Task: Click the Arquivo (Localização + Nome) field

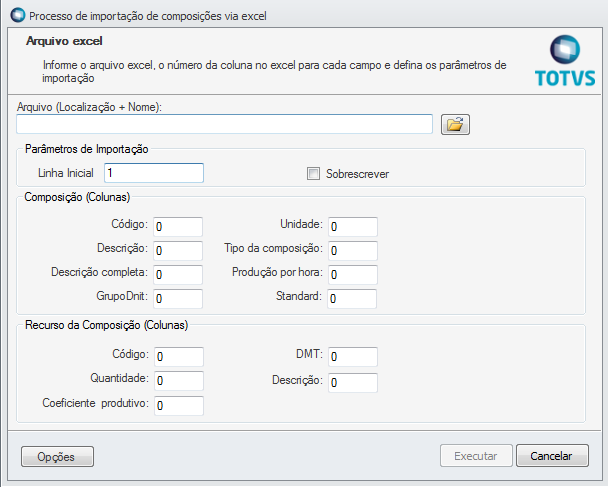Action: pyautogui.click(x=225, y=124)
